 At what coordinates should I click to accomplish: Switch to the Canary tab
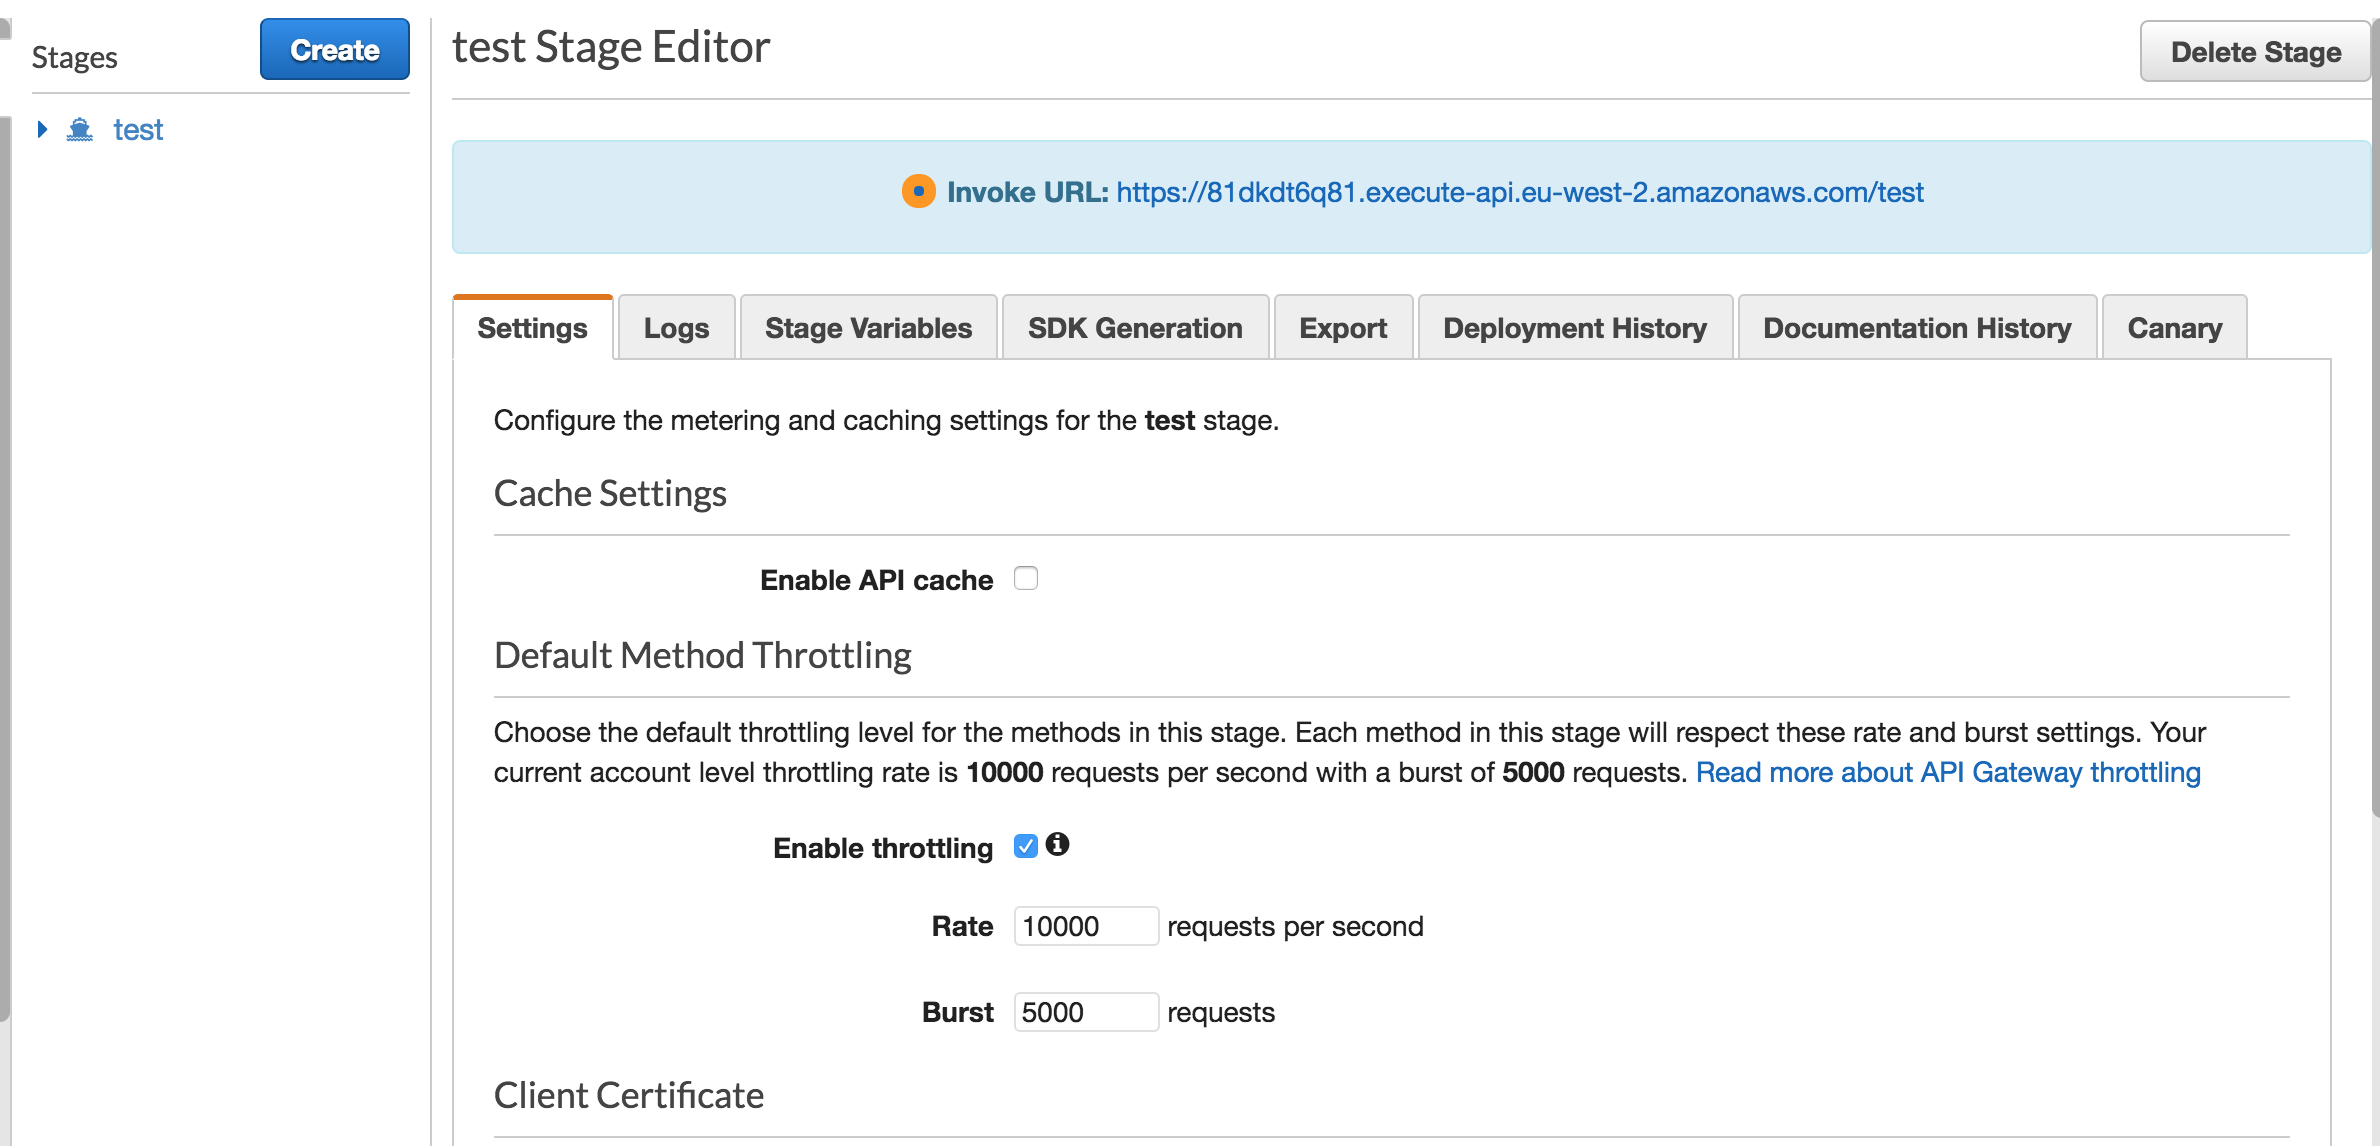pos(2174,328)
